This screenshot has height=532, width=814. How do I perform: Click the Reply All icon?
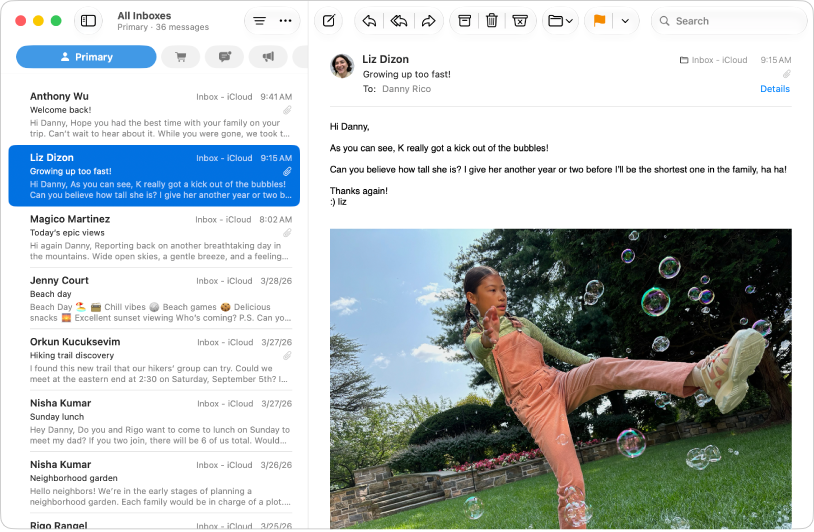[399, 21]
